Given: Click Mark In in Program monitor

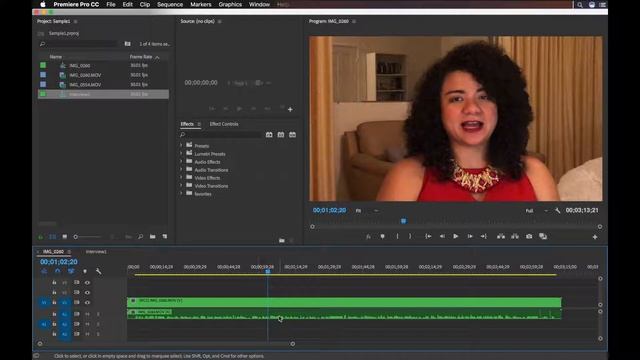Looking at the screenshot, I should 397,236.
